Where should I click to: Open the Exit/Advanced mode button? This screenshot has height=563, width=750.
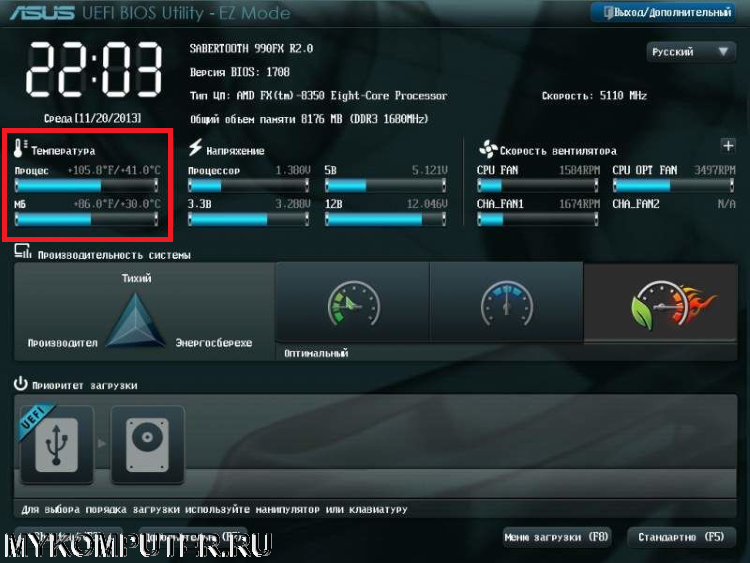(x=664, y=12)
